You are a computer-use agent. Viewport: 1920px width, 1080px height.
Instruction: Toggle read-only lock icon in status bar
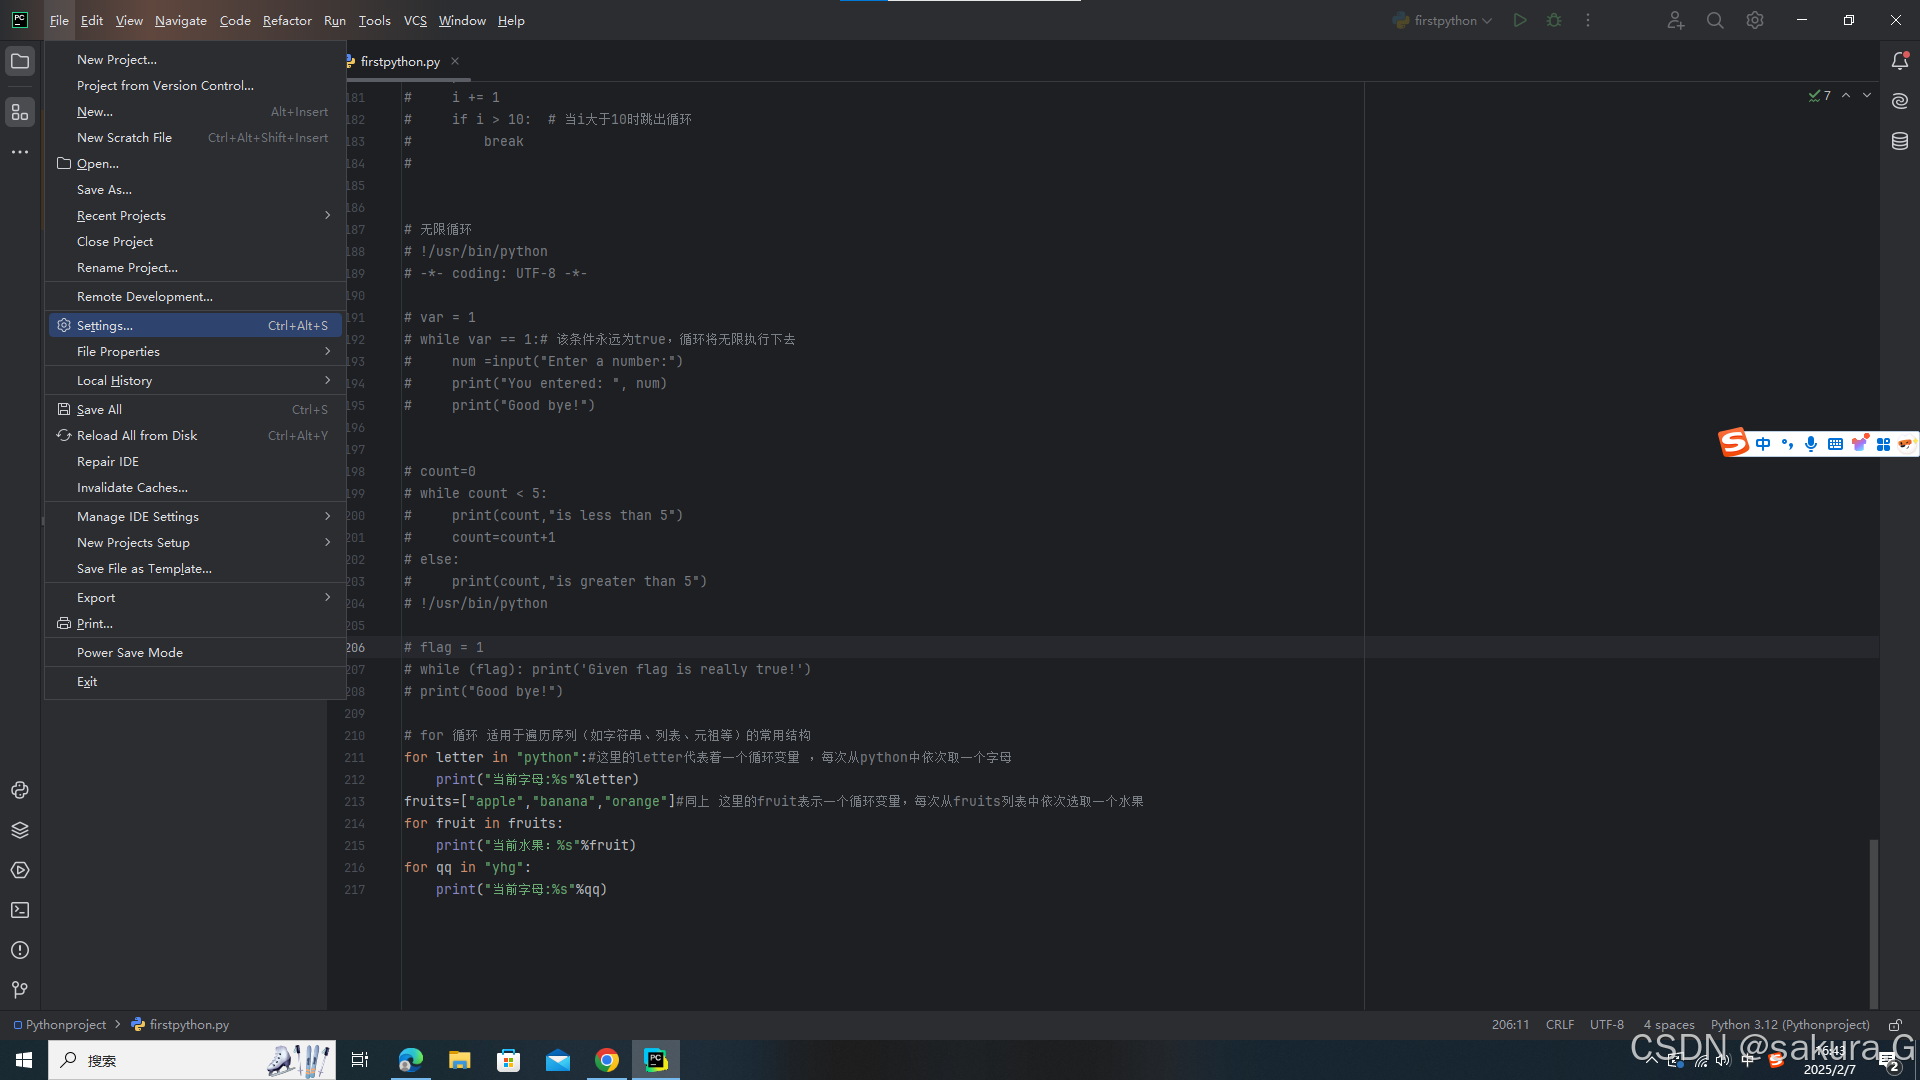[x=1895, y=1025]
